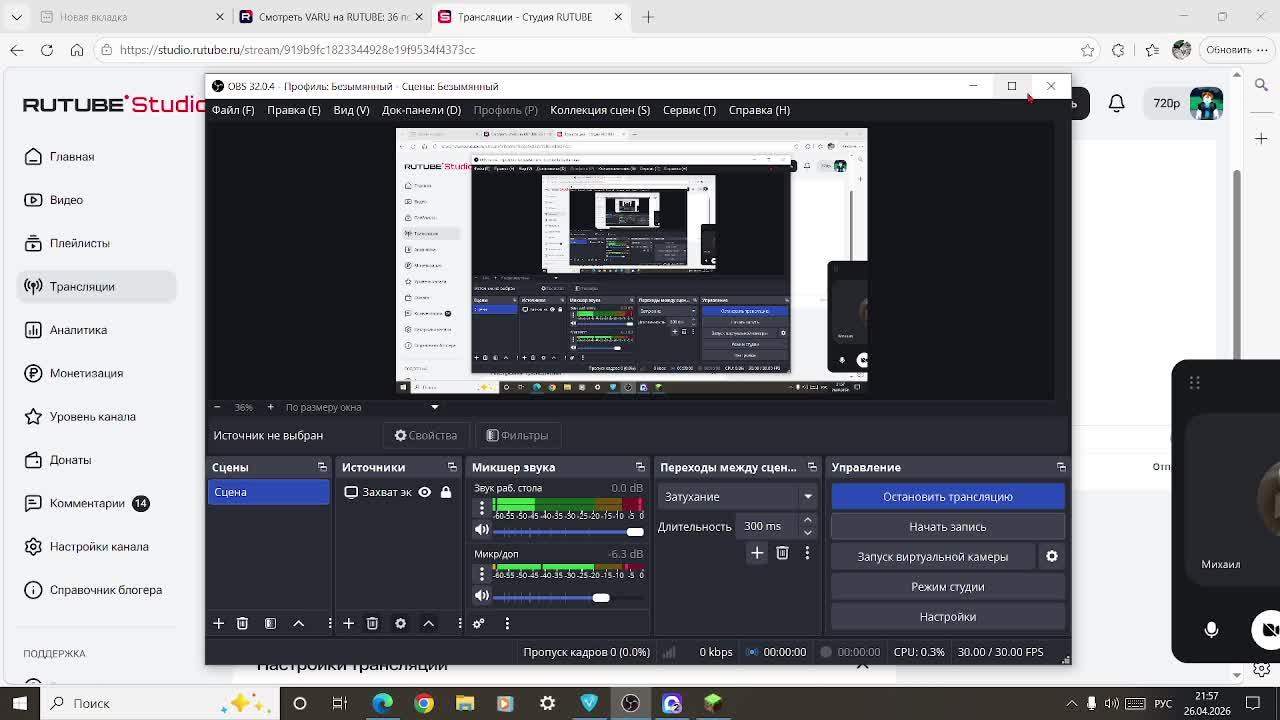Adjust Микр/доп volume slider
Image resolution: width=1280 pixels, height=720 pixels.
[x=567, y=597]
